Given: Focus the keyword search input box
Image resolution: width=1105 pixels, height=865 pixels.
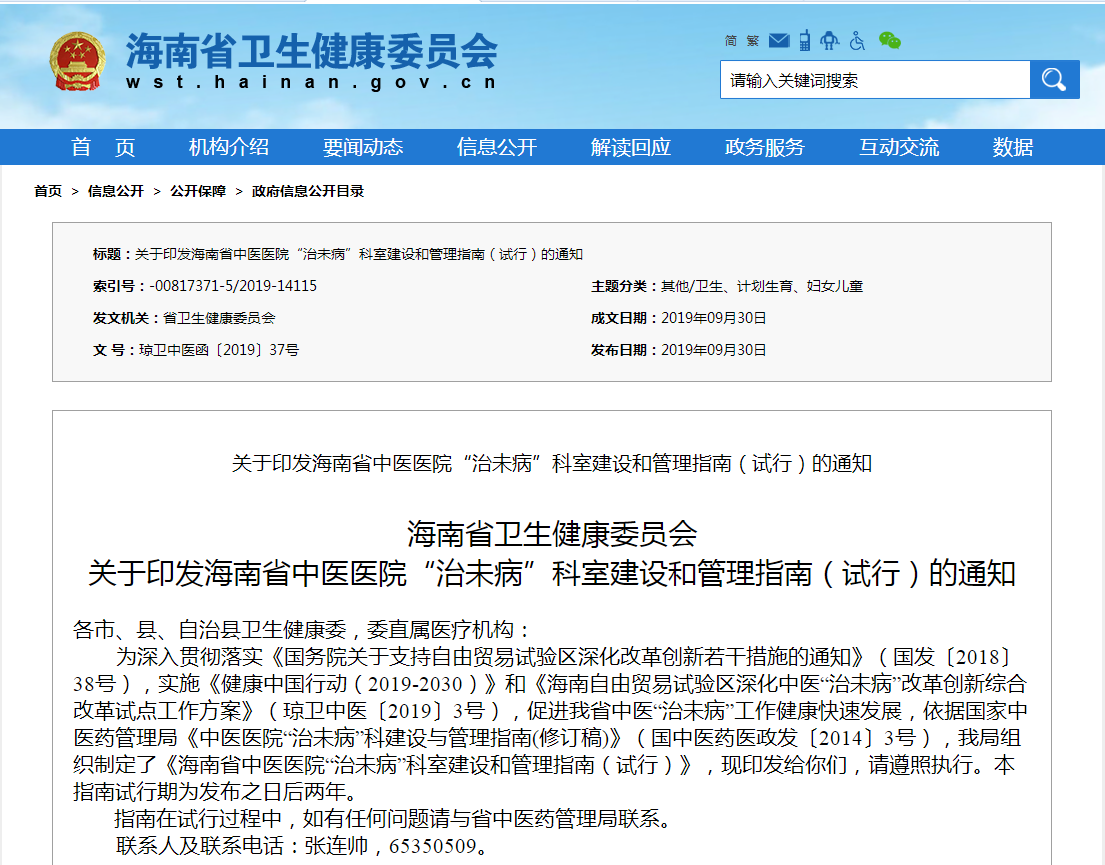Looking at the screenshot, I should (x=874, y=80).
